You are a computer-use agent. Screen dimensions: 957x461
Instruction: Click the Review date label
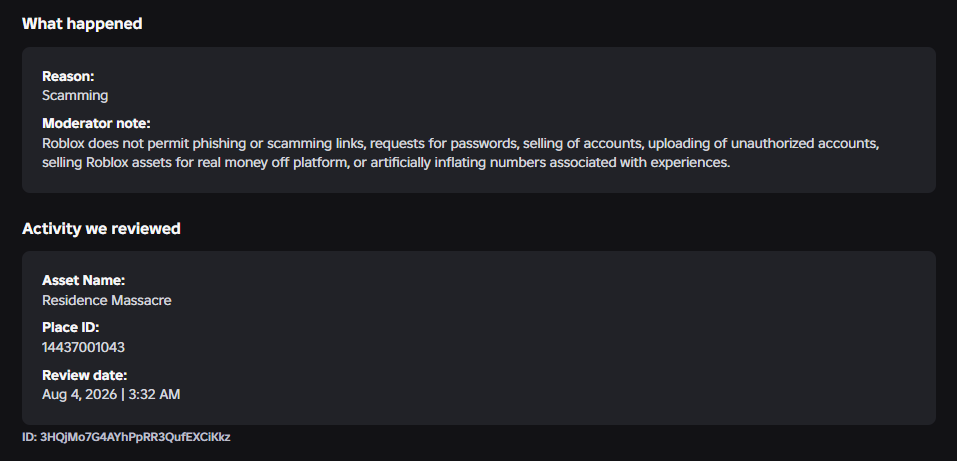coord(85,375)
